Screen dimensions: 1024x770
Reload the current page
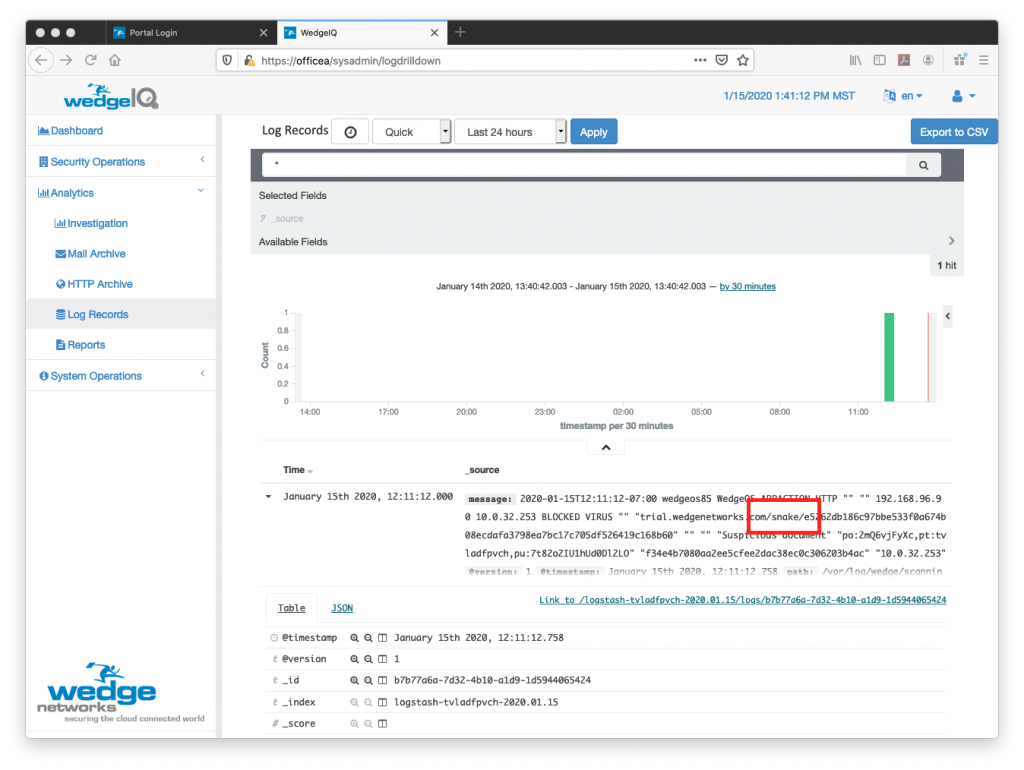pyautogui.click(x=90, y=60)
